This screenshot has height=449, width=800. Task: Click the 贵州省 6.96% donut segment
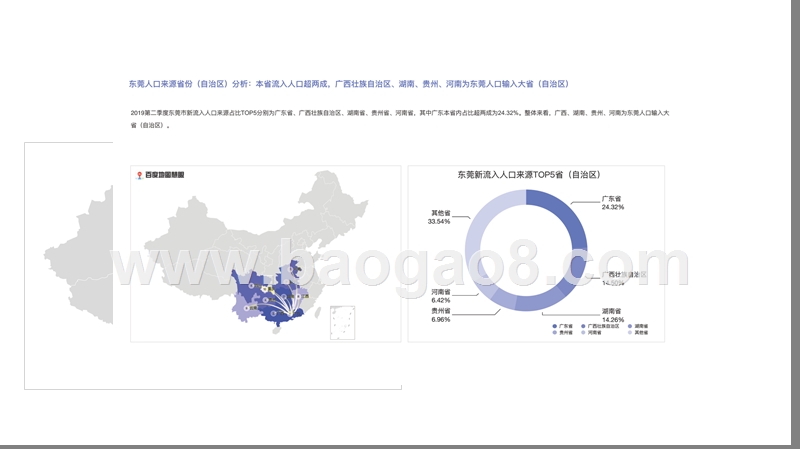tap(503, 299)
